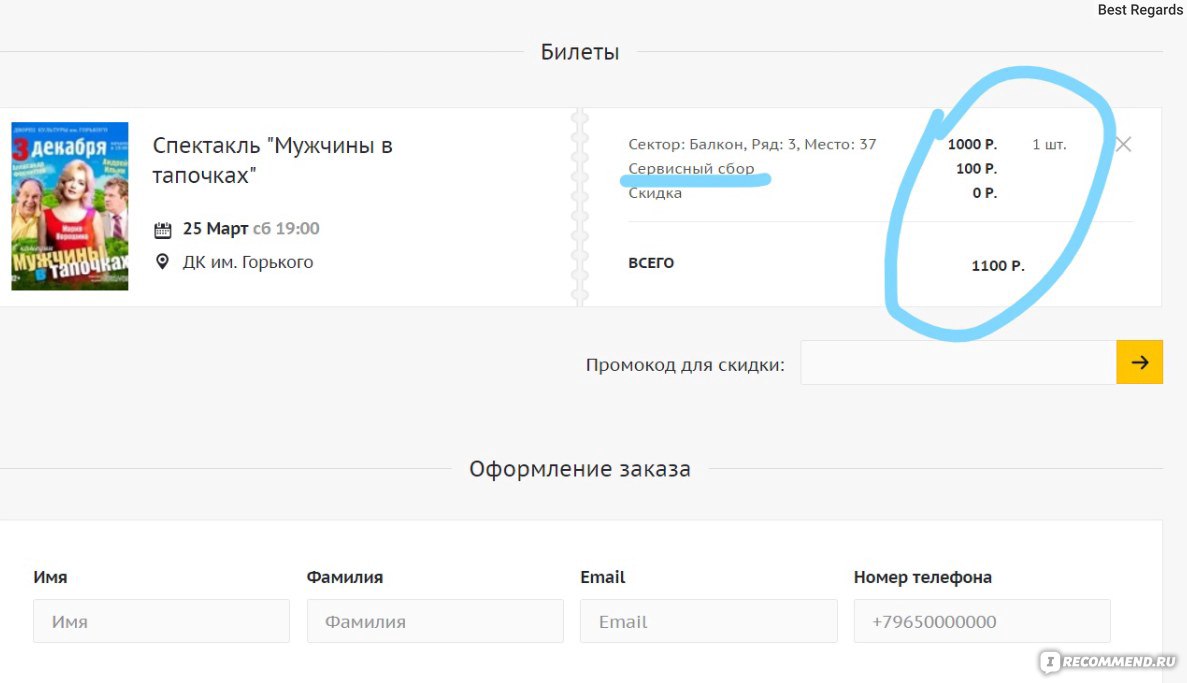
Task: Click the 100 Р. service fee amount
Action: coord(977,168)
